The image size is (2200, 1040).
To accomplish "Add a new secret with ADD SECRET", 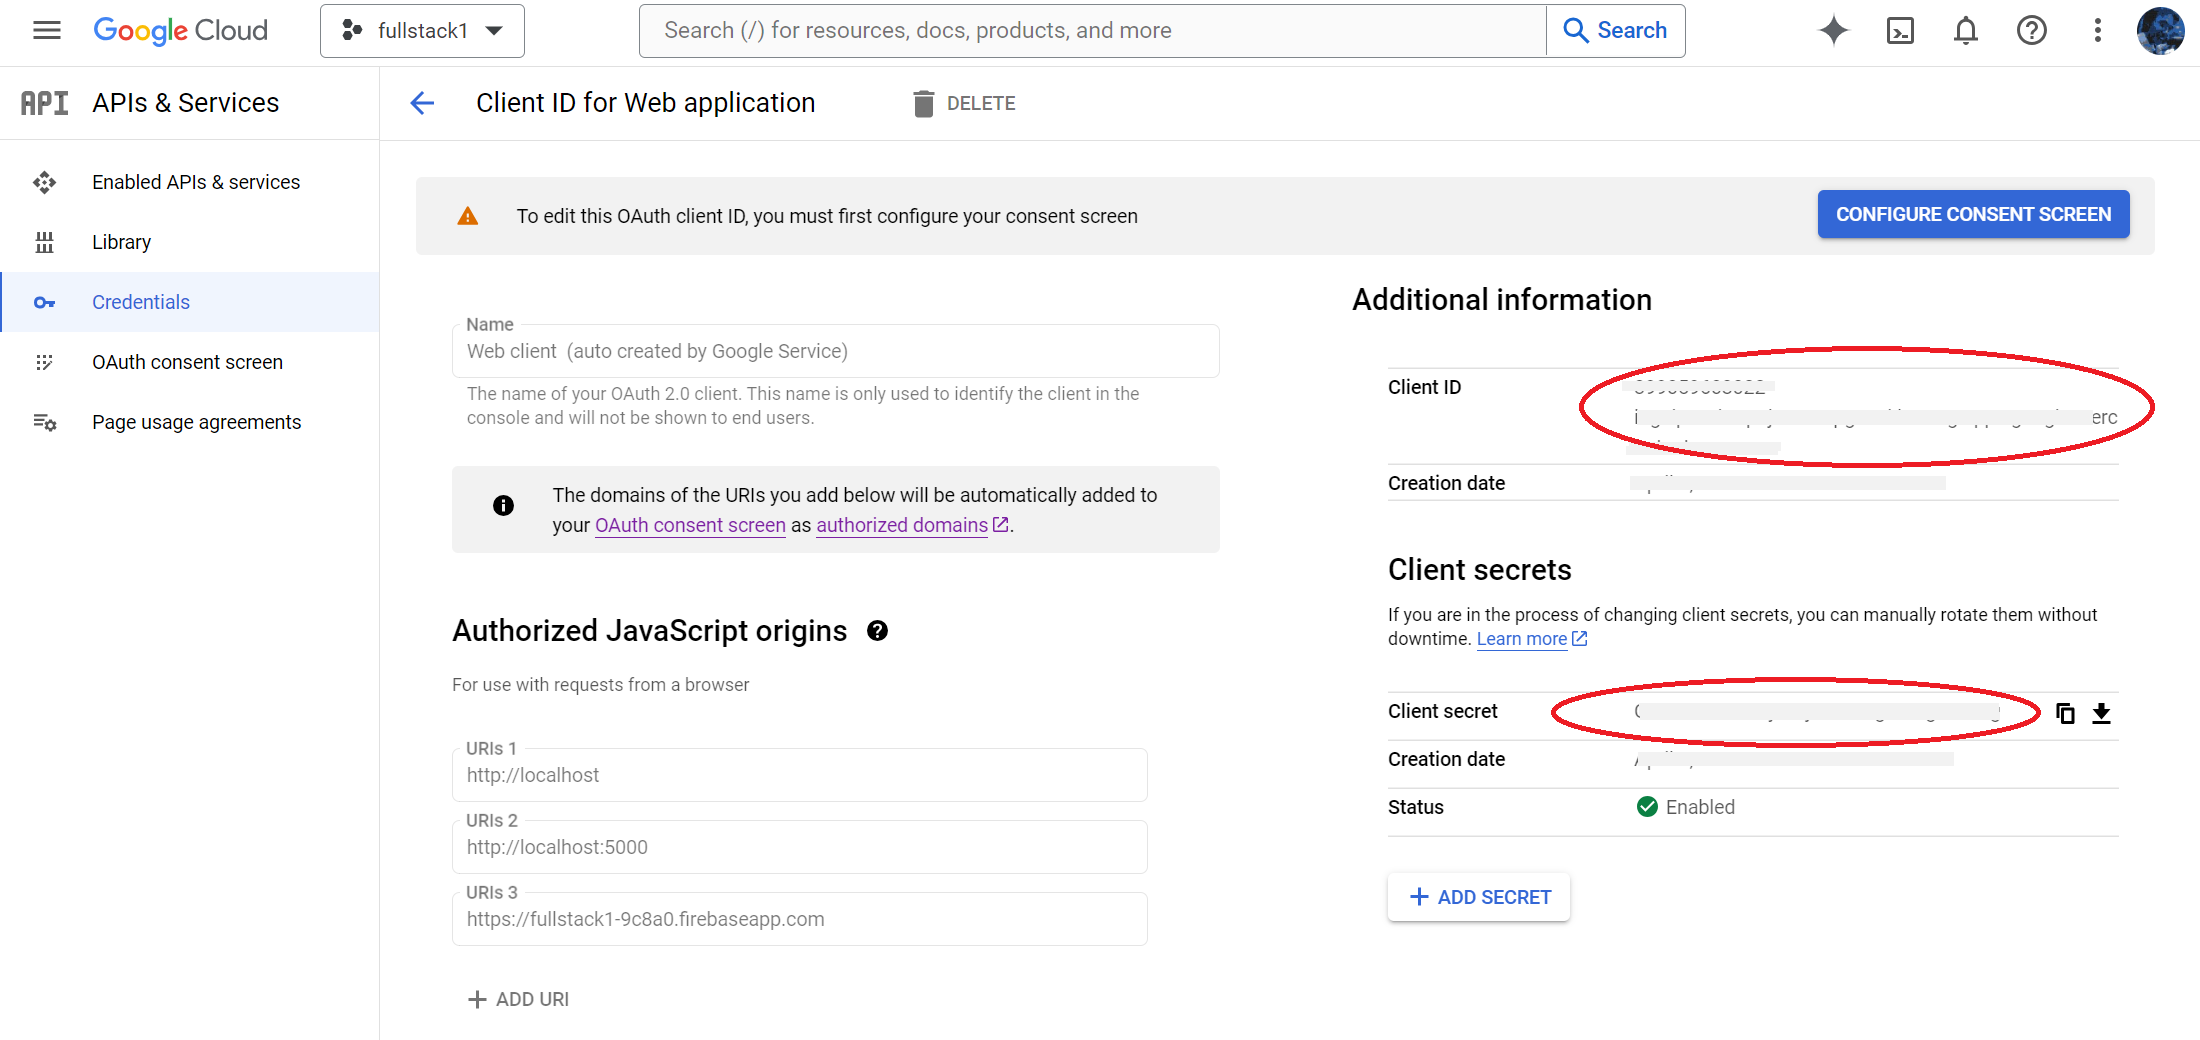I will coord(1478,897).
